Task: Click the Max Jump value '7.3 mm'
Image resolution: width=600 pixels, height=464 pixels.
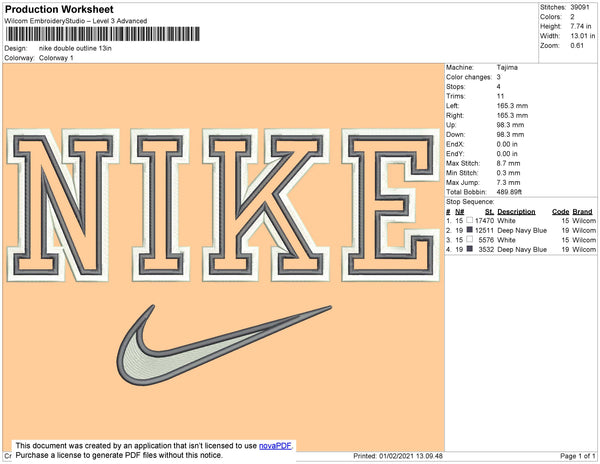Action: (509, 182)
